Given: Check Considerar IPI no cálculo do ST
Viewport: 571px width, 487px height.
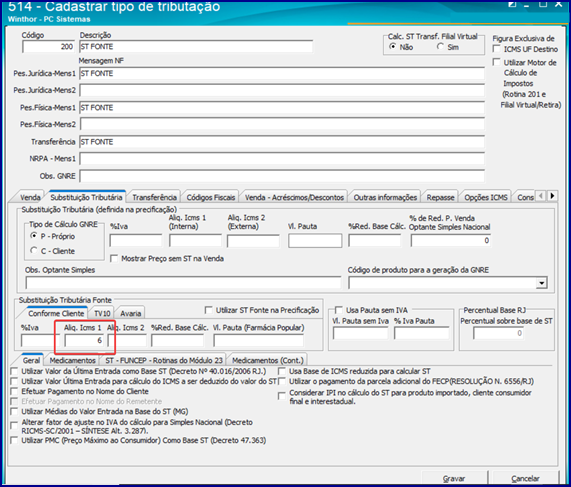Looking at the screenshot, I should (x=281, y=396).
